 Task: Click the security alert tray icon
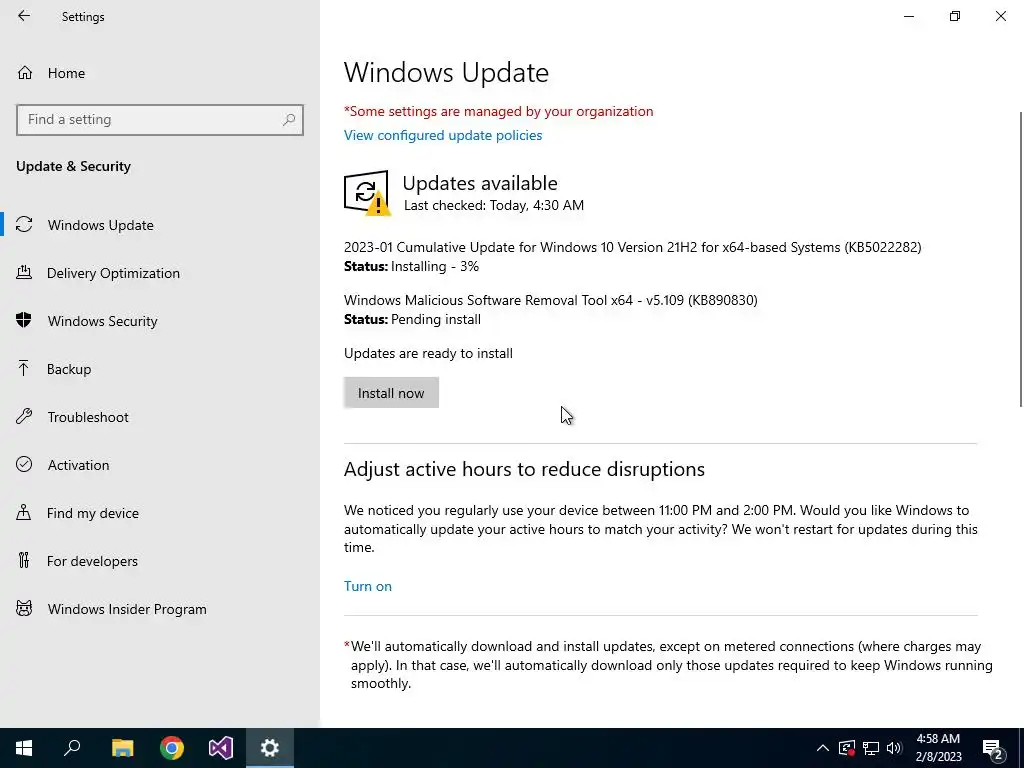[847, 748]
